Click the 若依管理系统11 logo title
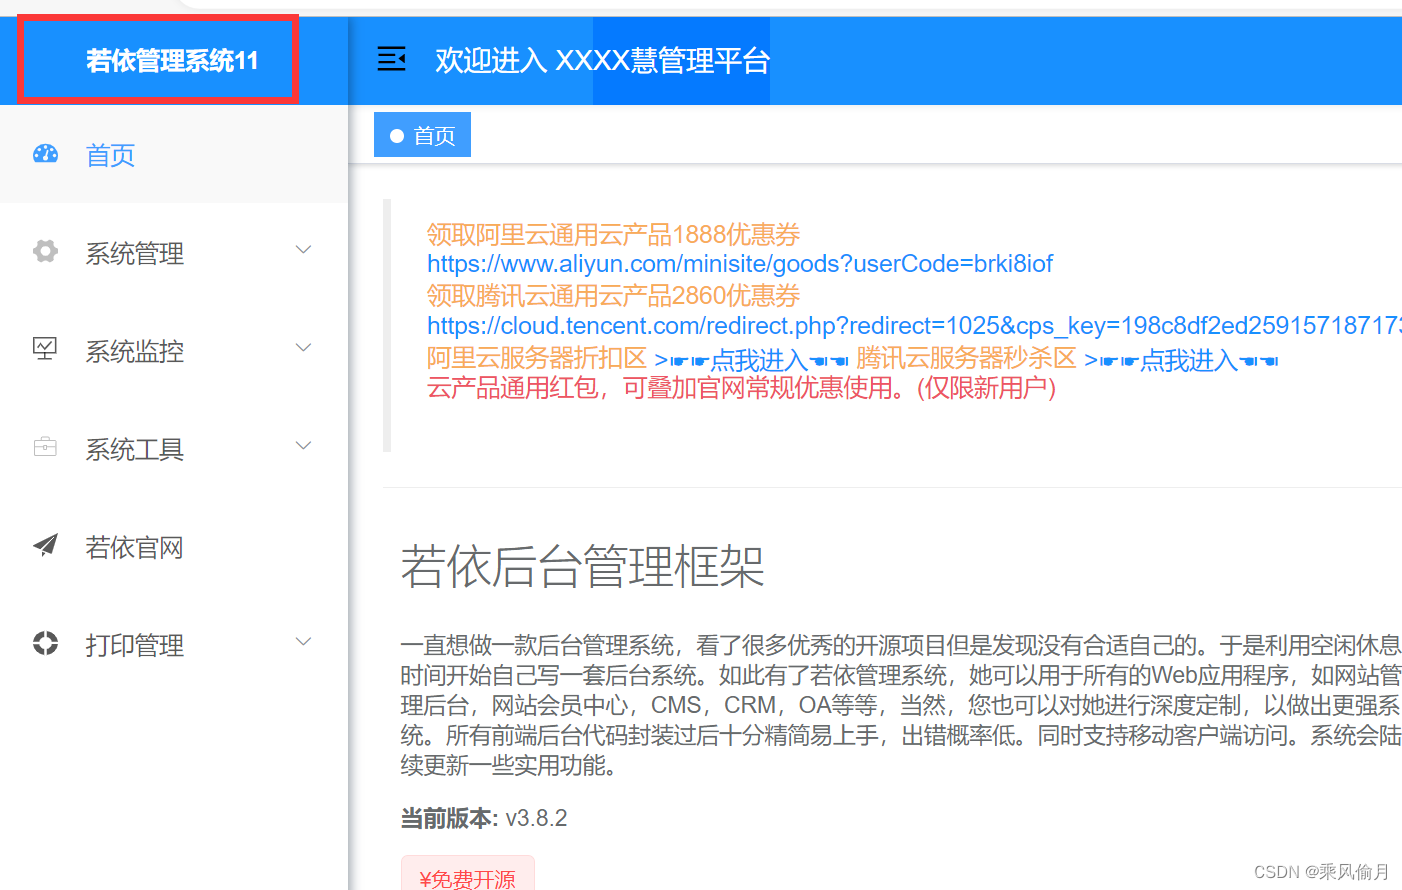The width and height of the screenshot is (1402, 890). tap(172, 61)
